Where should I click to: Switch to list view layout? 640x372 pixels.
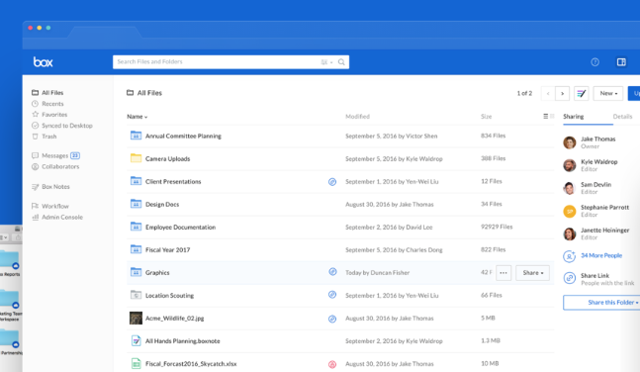tap(545, 116)
